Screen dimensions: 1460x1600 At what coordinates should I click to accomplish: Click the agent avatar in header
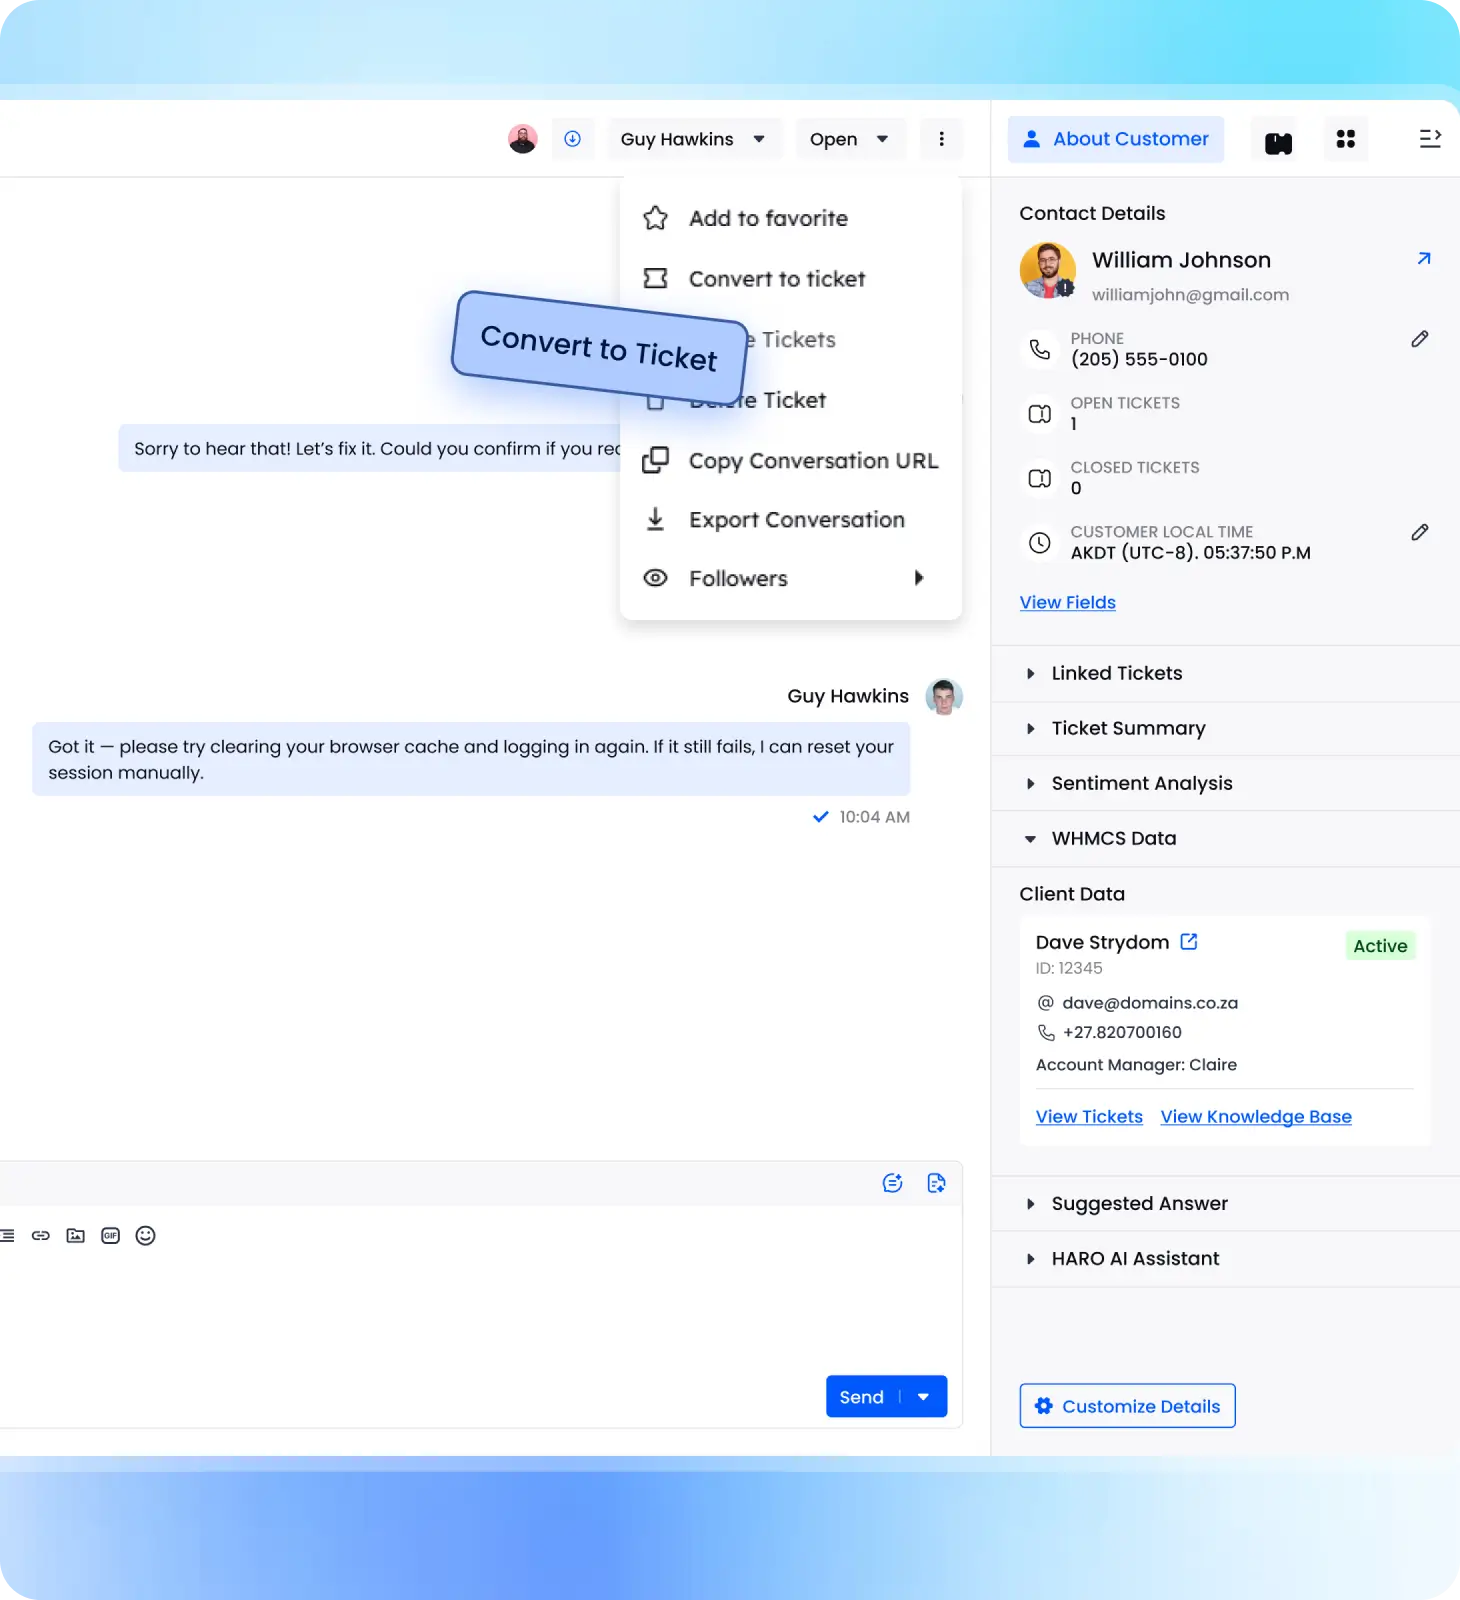[x=522, y=139]
